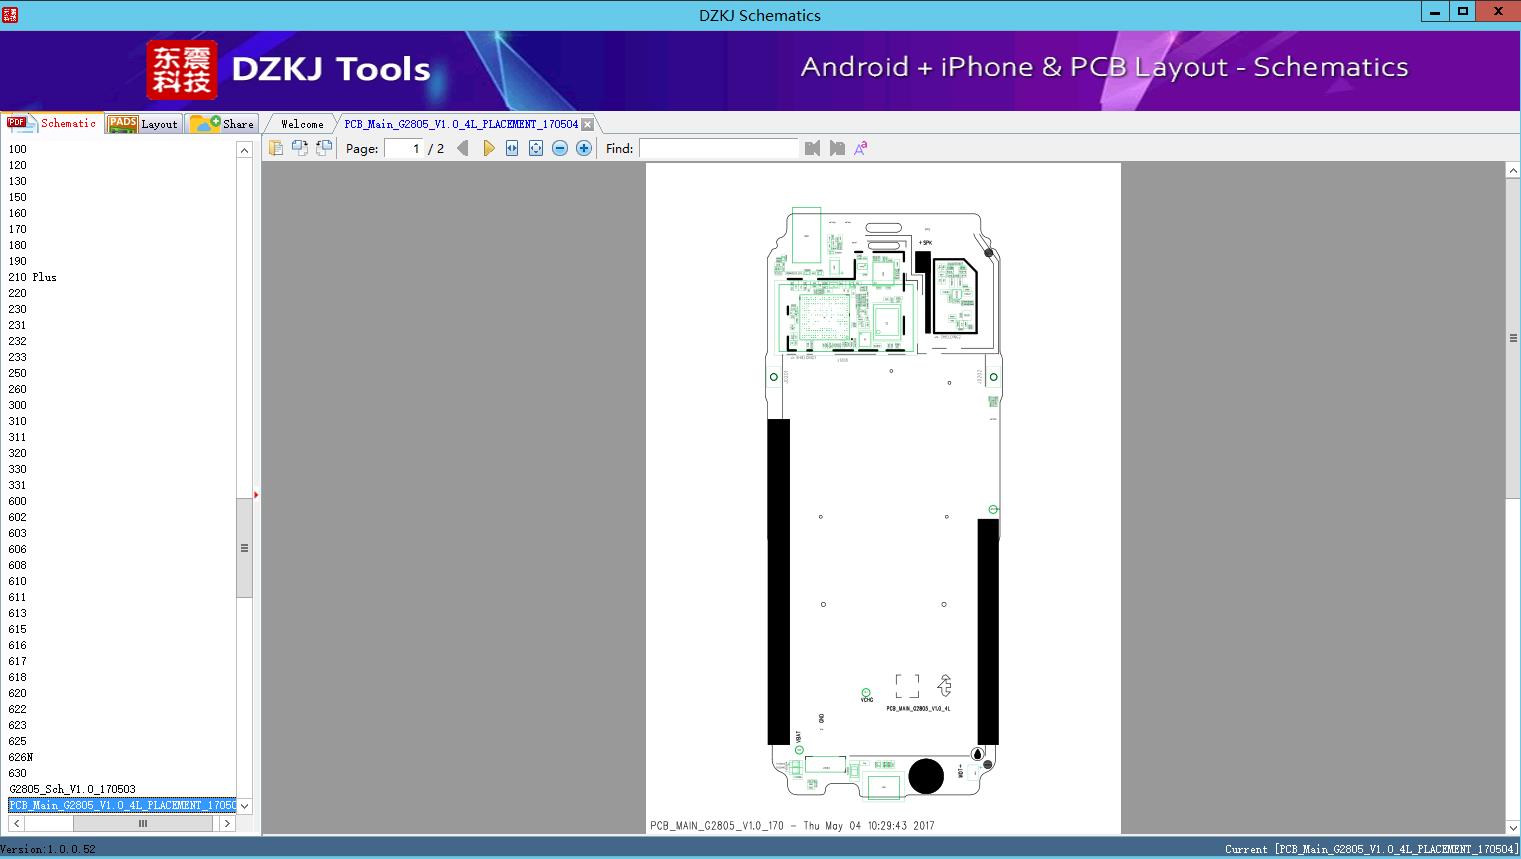Select model 100 in the list
1521x859 pixels.
point(18,149)
